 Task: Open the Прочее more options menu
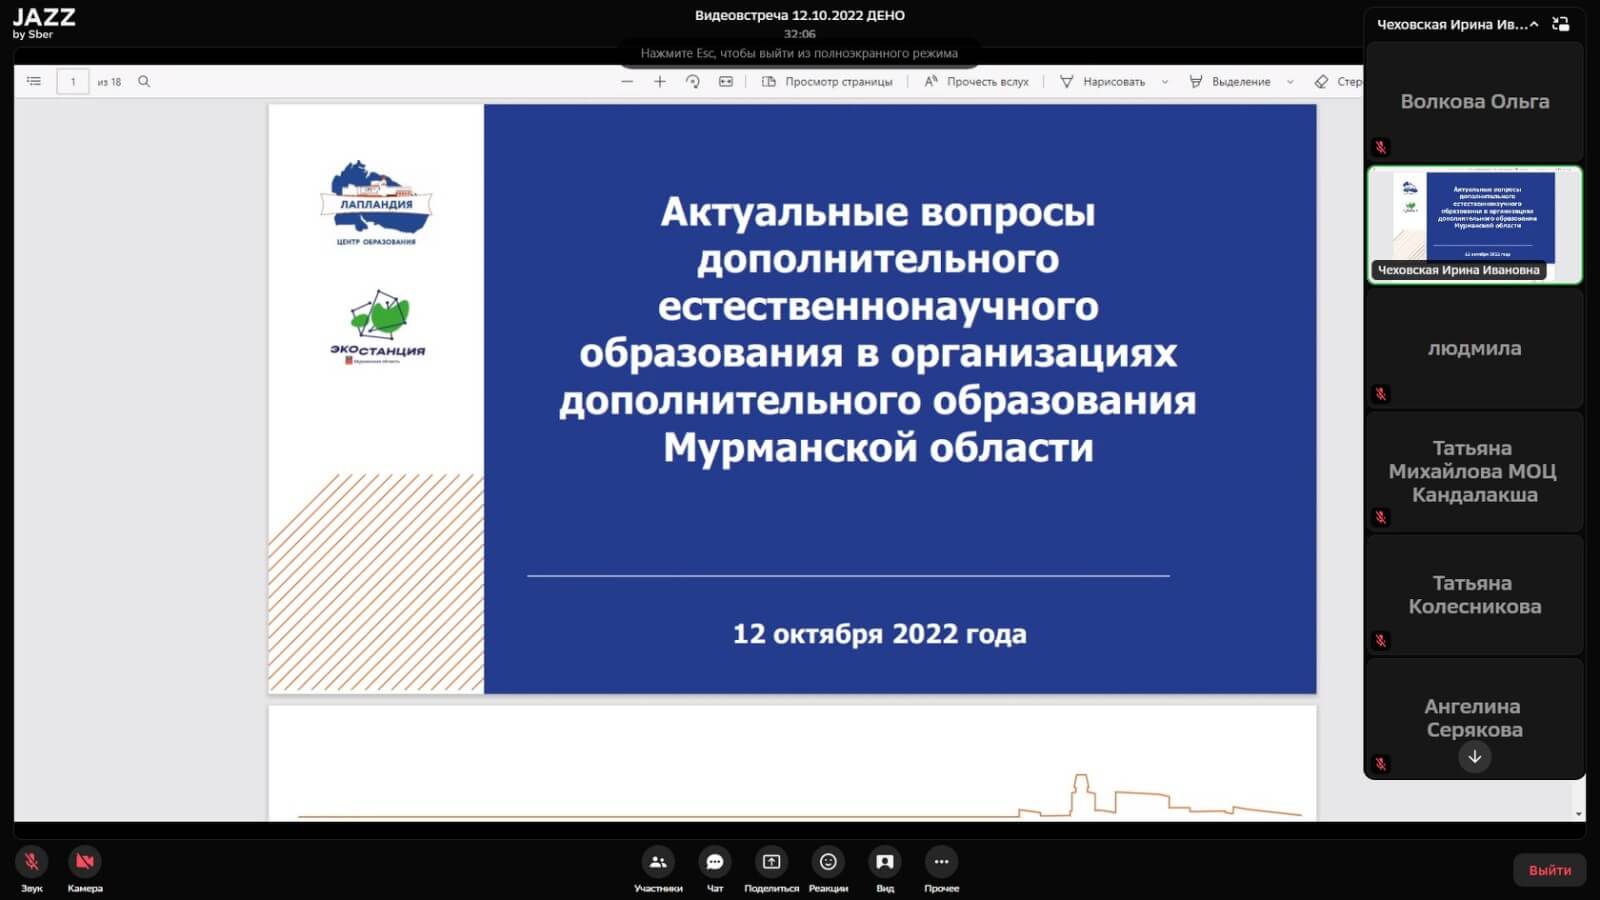941,862
